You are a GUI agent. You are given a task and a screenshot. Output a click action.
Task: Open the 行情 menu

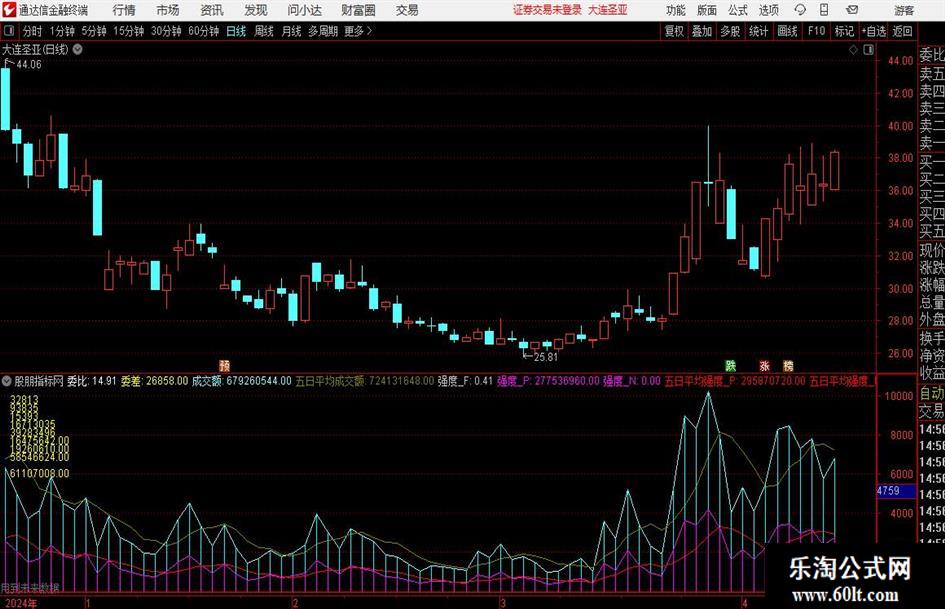[x=124, y=10]
